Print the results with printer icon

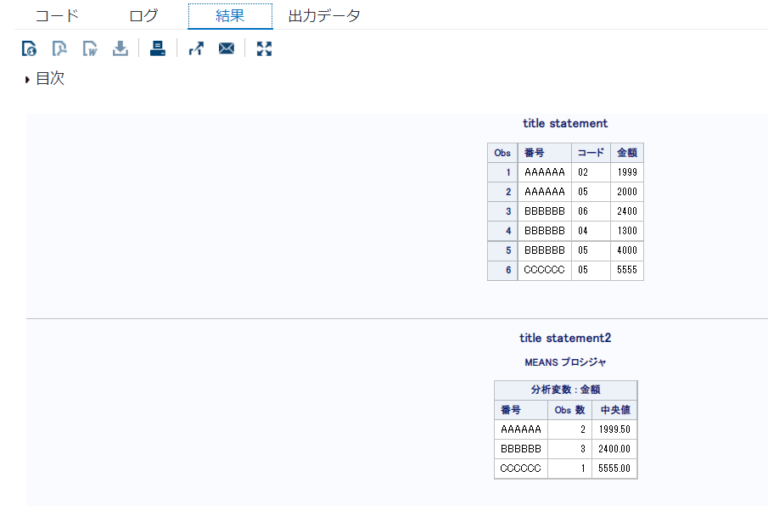pos(157,48)
